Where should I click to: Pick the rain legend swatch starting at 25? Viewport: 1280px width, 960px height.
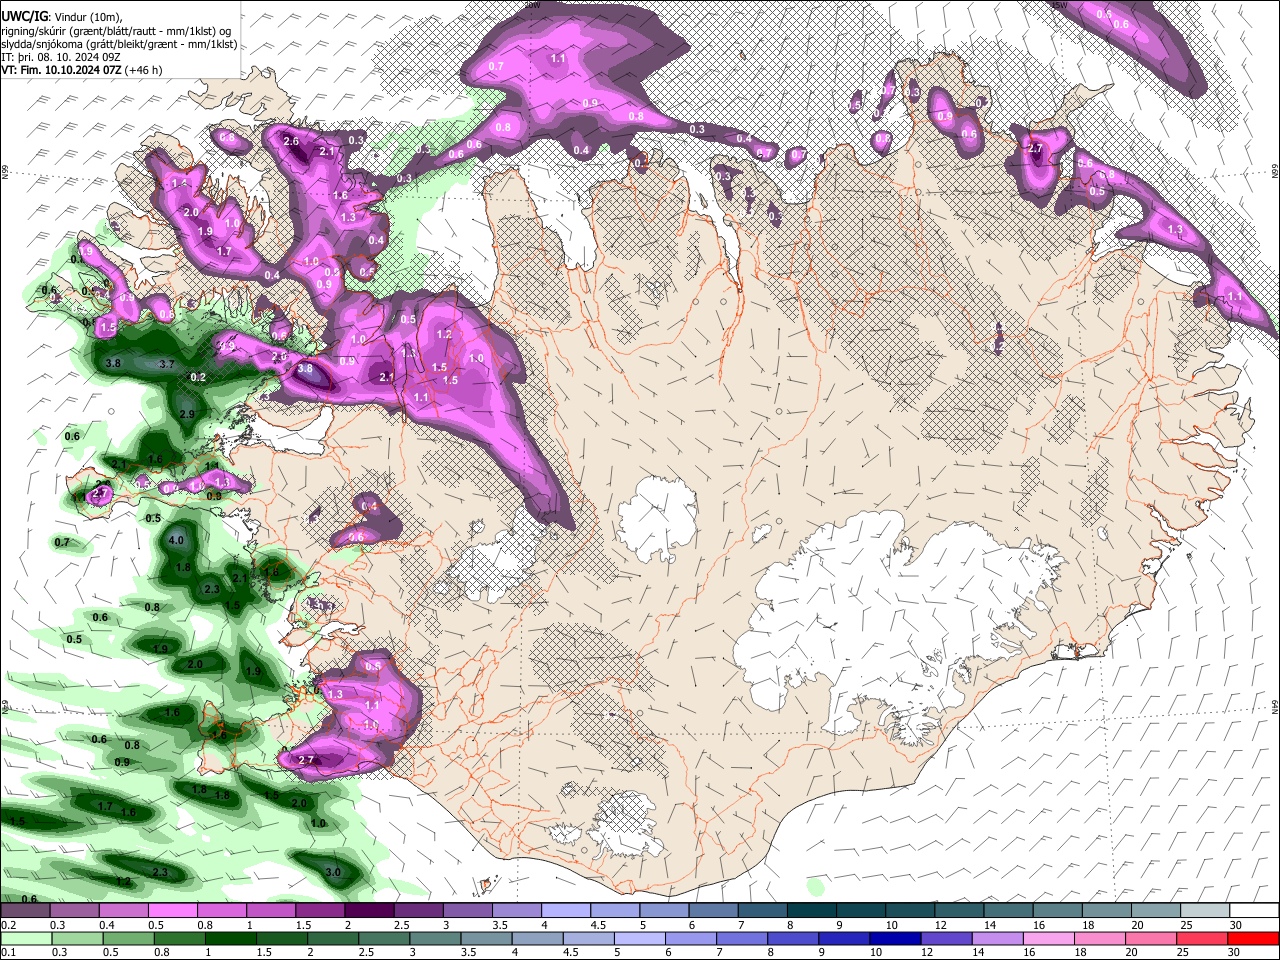pyautogui.click(x=1201, y=939)
